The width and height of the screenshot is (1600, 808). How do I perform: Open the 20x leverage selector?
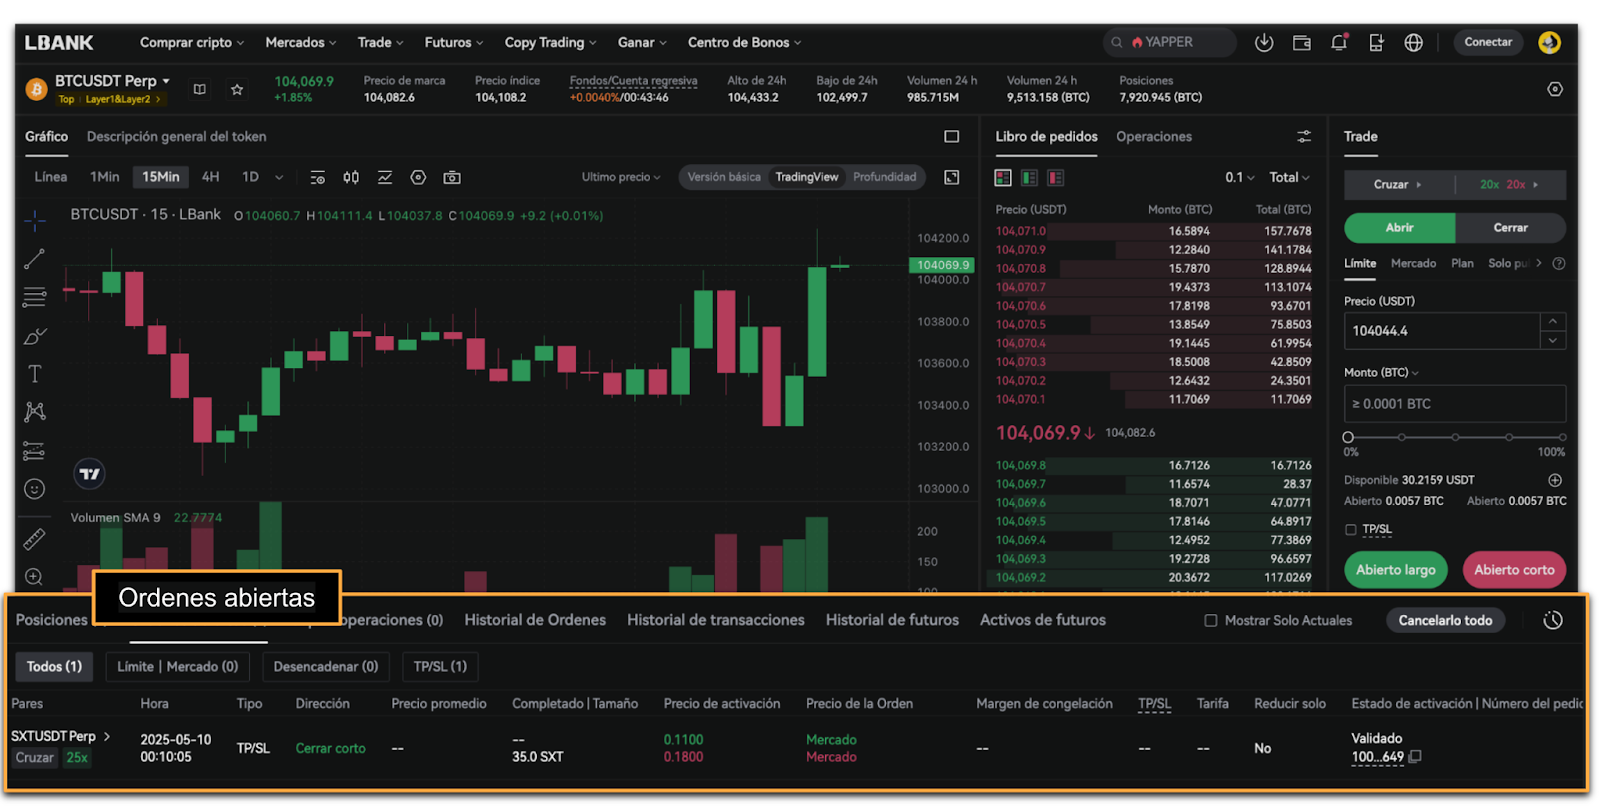point(1510,184)
